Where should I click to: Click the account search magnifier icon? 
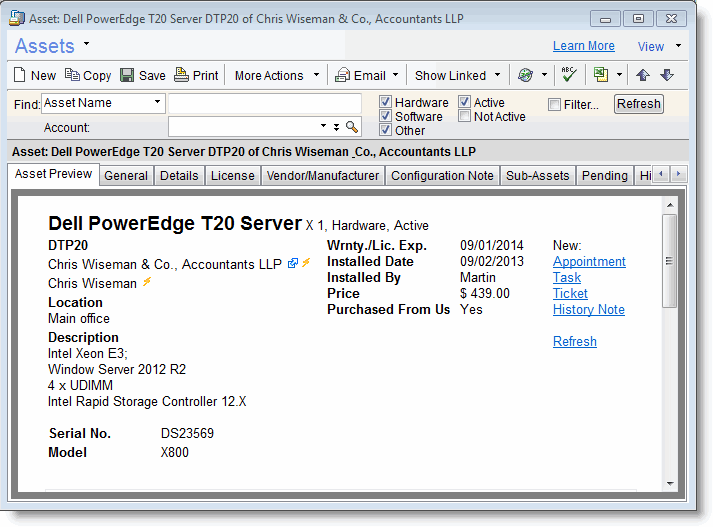(x=352, y=127)
